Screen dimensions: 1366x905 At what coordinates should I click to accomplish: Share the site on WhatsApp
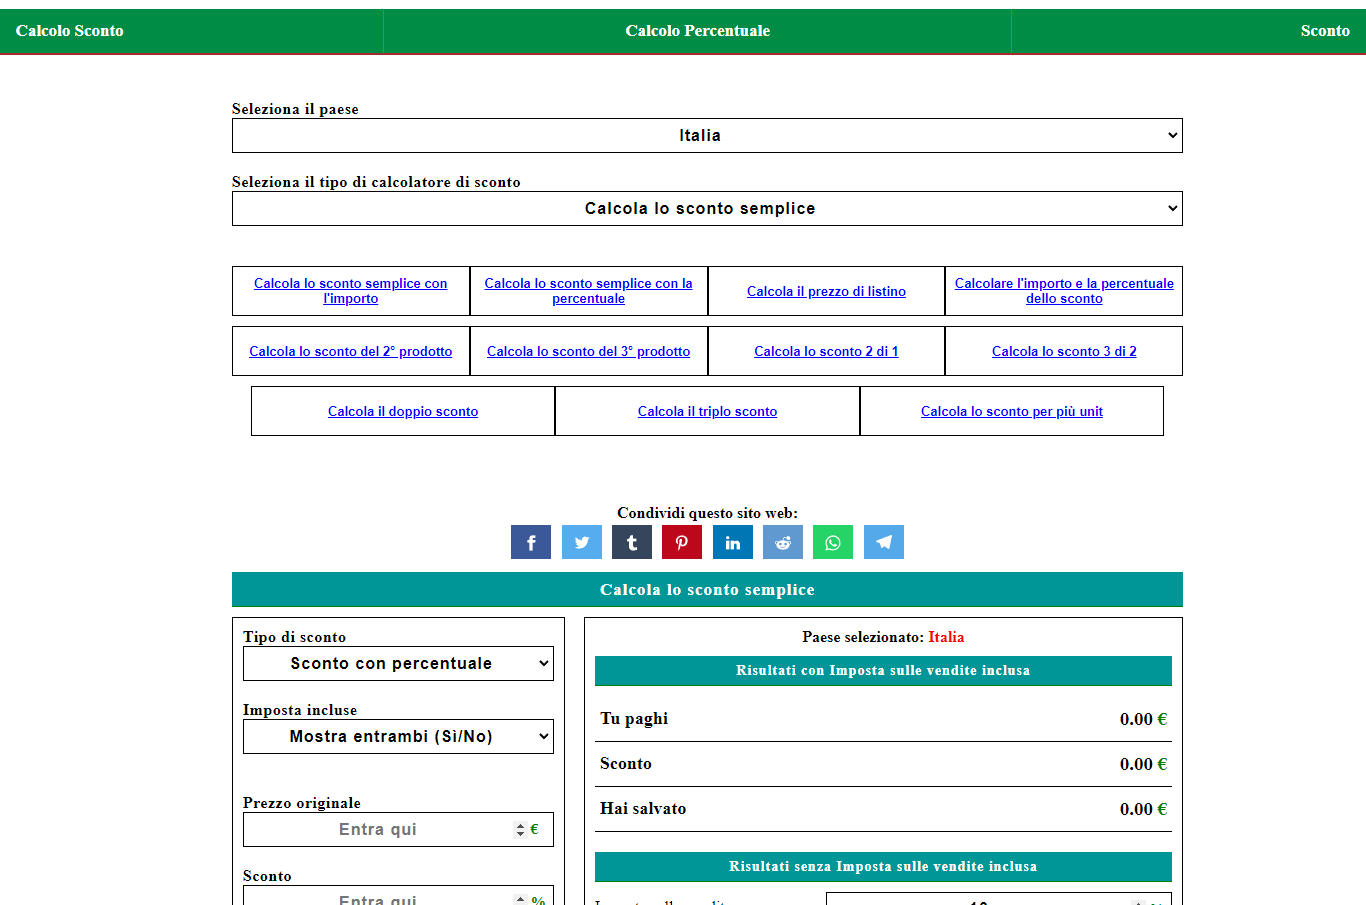point(833,542)
